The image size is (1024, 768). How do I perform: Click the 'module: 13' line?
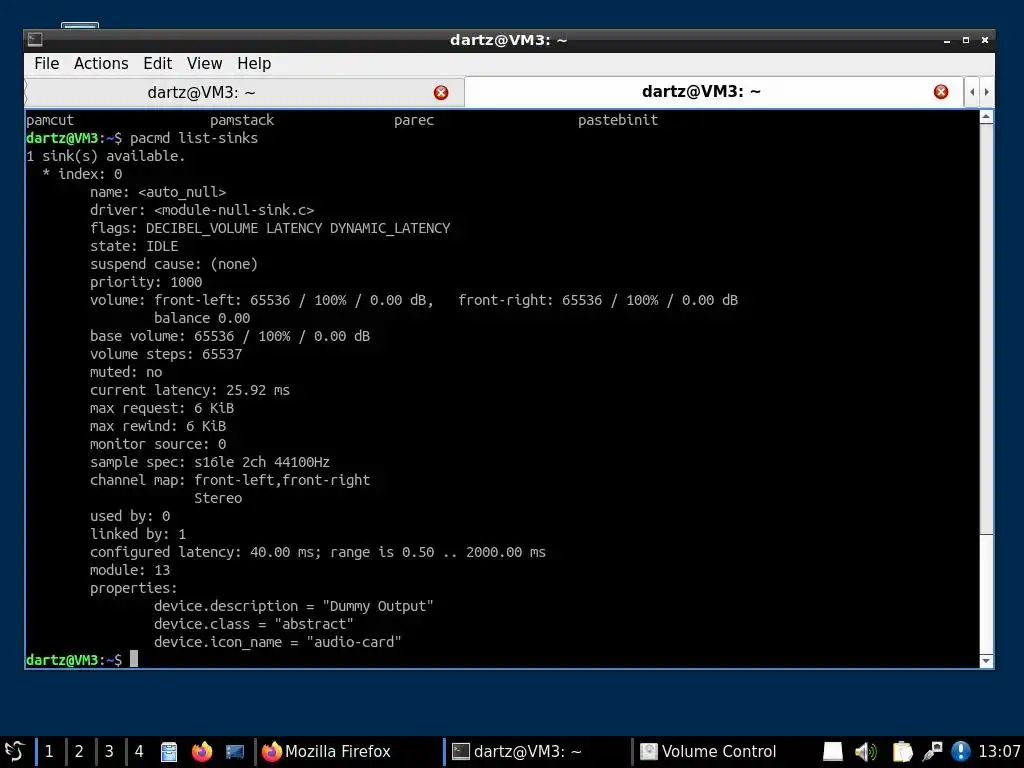click(x=130, y=570)
